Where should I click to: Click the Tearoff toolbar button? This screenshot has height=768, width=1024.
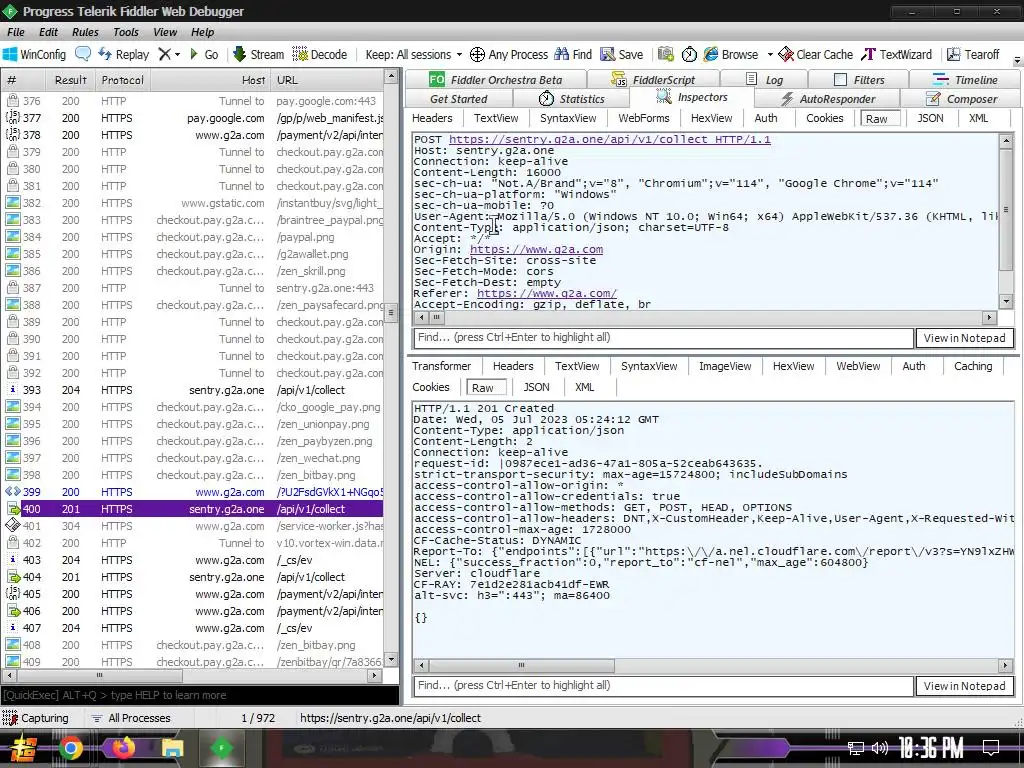tap(974, 54)
